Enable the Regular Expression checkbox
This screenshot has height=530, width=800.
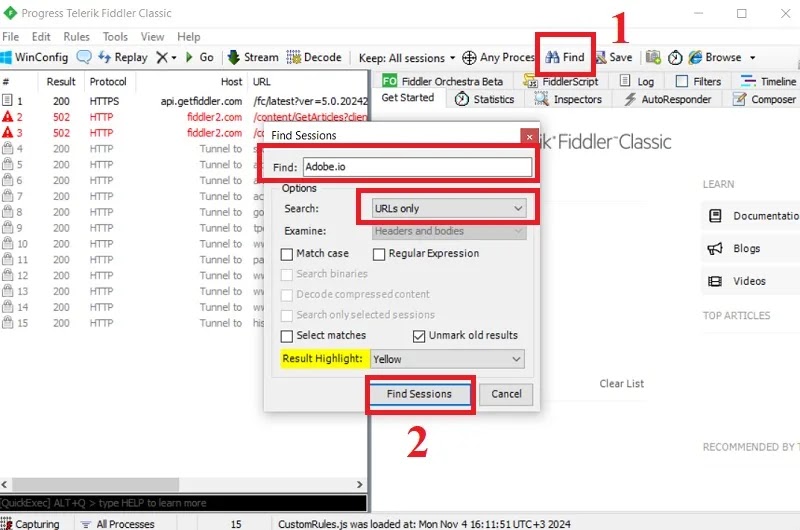pos(379,254)
